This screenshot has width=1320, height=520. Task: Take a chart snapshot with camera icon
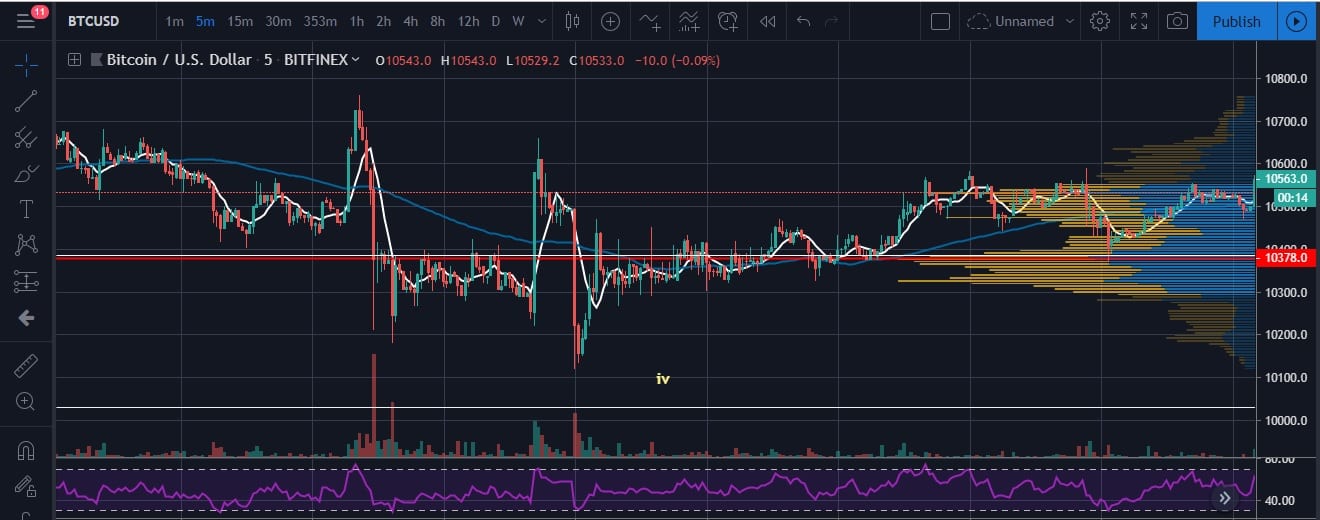[x=1179, y=21]
